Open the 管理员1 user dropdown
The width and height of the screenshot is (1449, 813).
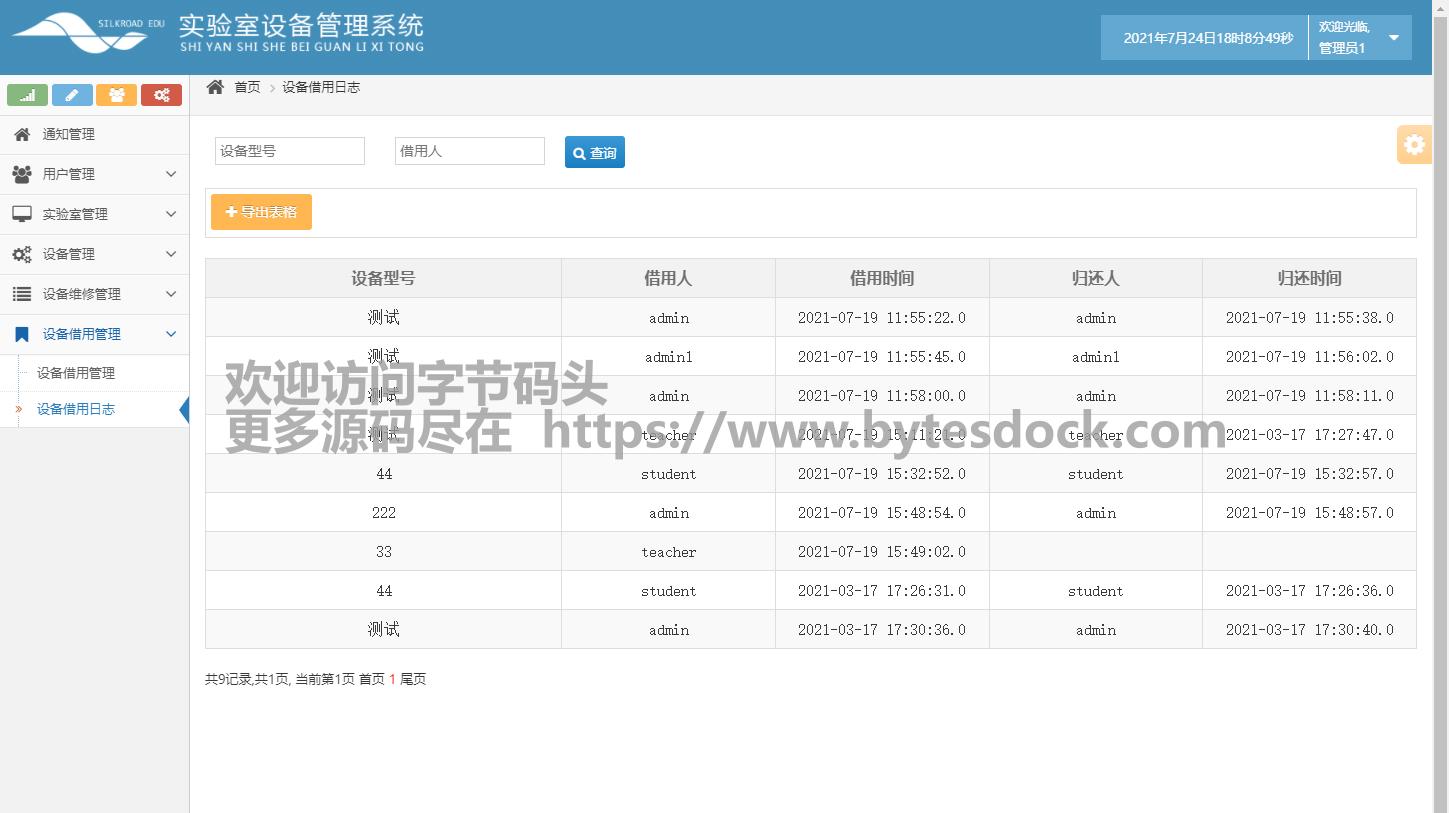1360,38
